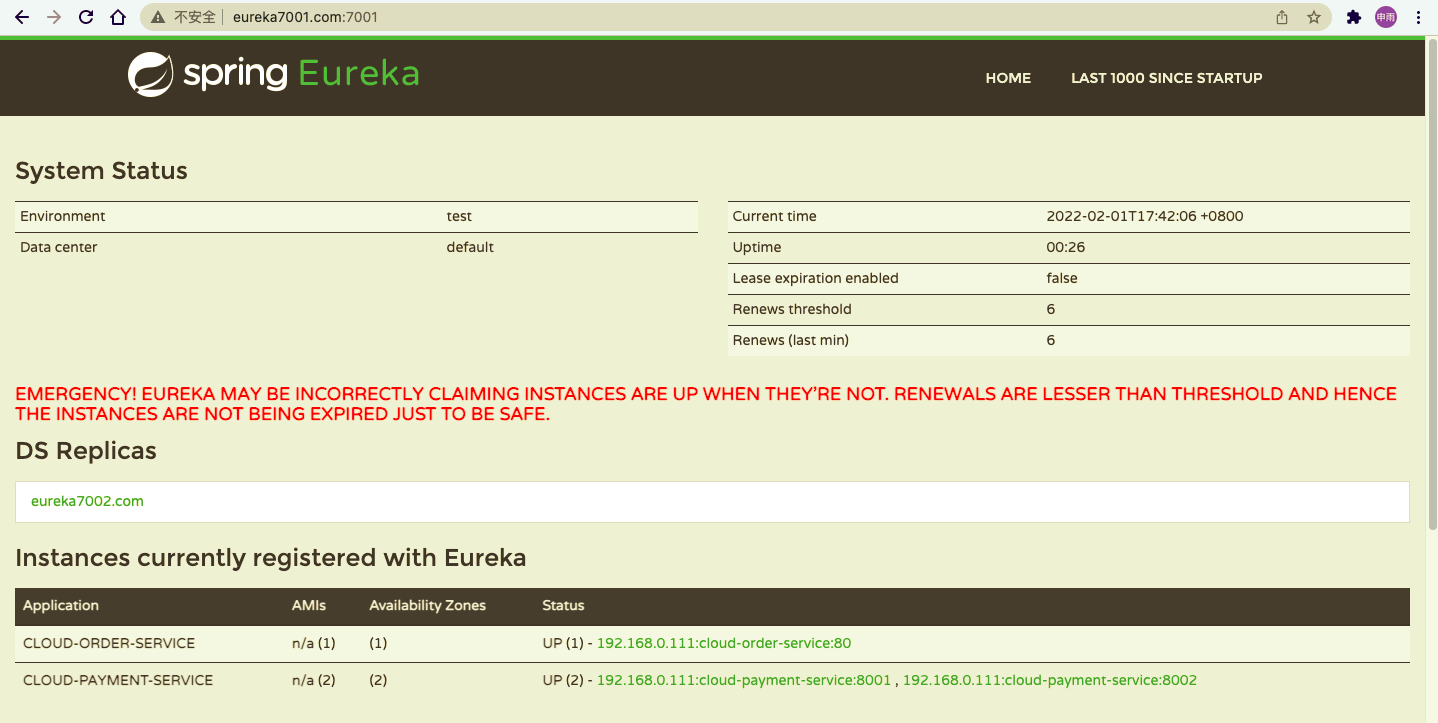Click the System Status heading
The image size is (1438, 723).
pos(101,171)
